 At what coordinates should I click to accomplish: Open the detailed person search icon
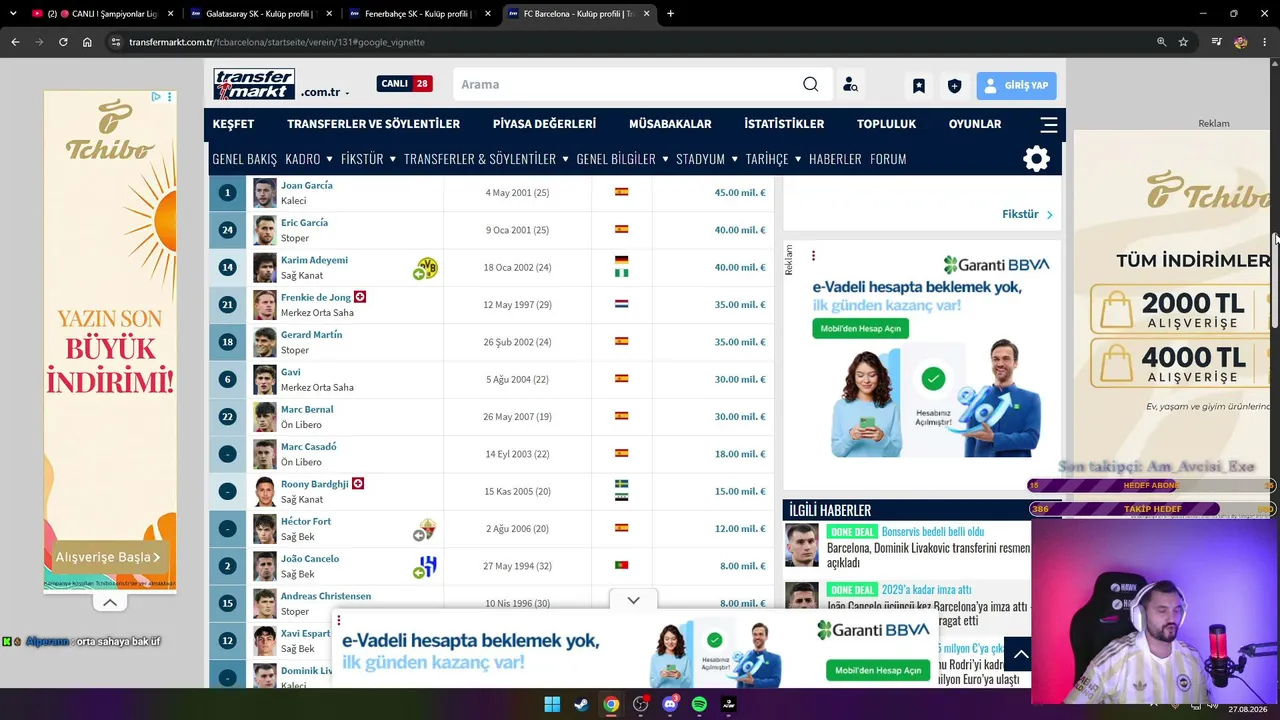pos(850,85)
